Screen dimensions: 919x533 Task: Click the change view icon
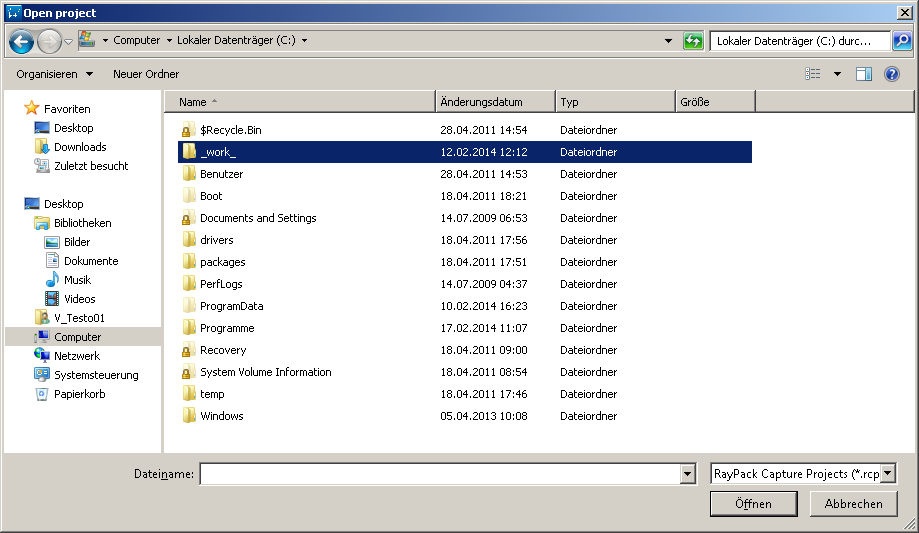814,74
